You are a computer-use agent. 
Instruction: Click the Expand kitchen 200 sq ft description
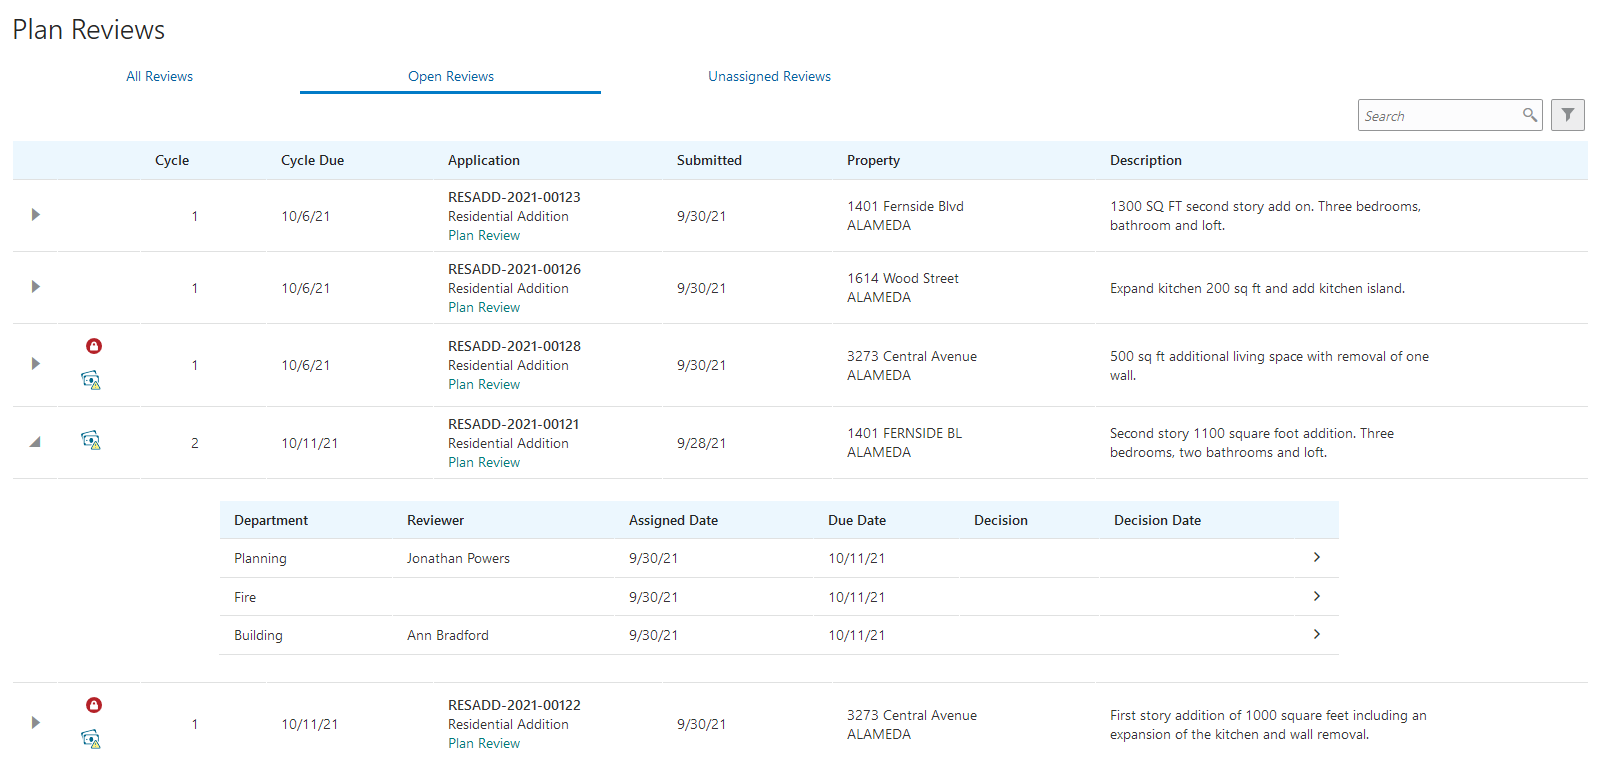(1257, 288)
